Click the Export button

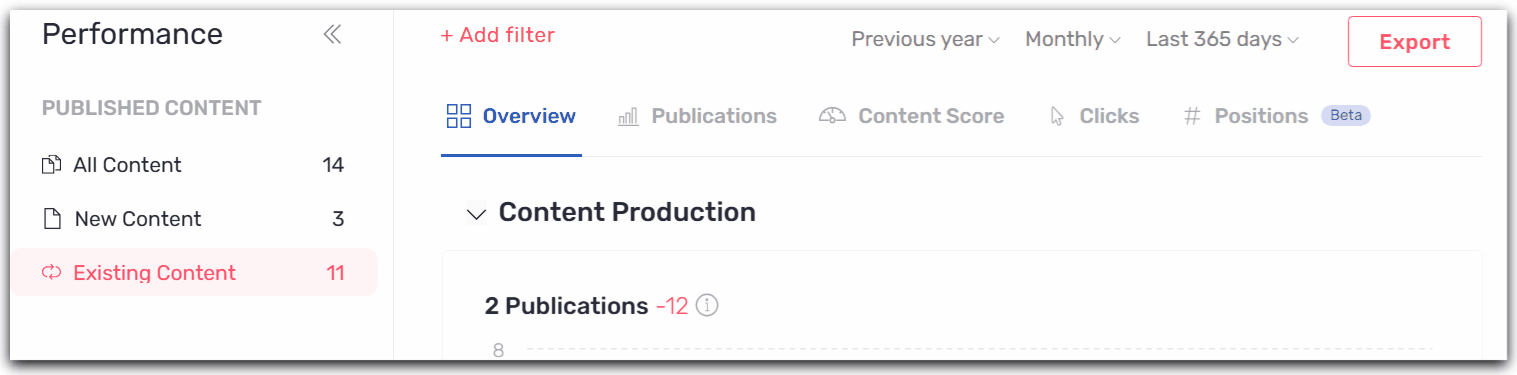(1414, 42)
